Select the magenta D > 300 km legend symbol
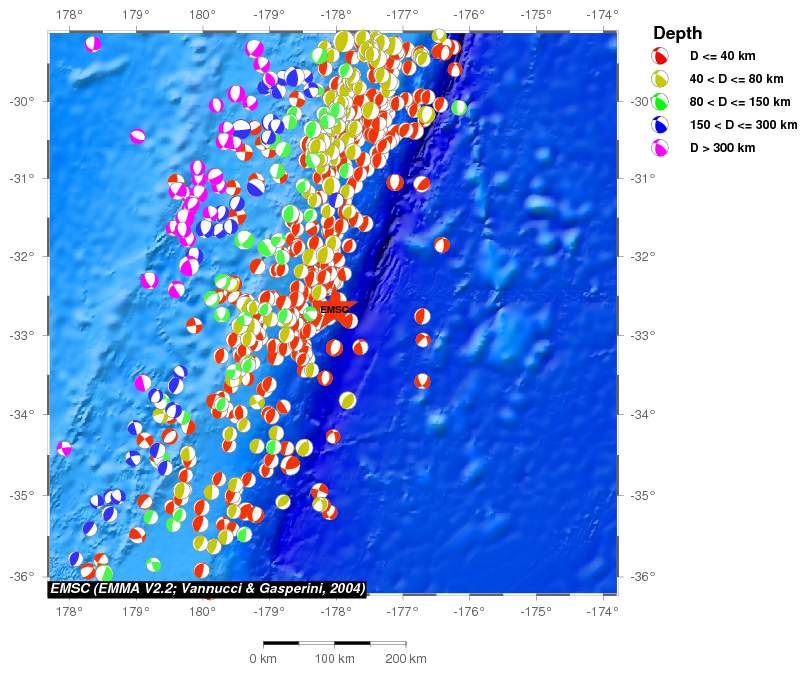The height and width of the screenshot is (673, 807). coord(659,148)
